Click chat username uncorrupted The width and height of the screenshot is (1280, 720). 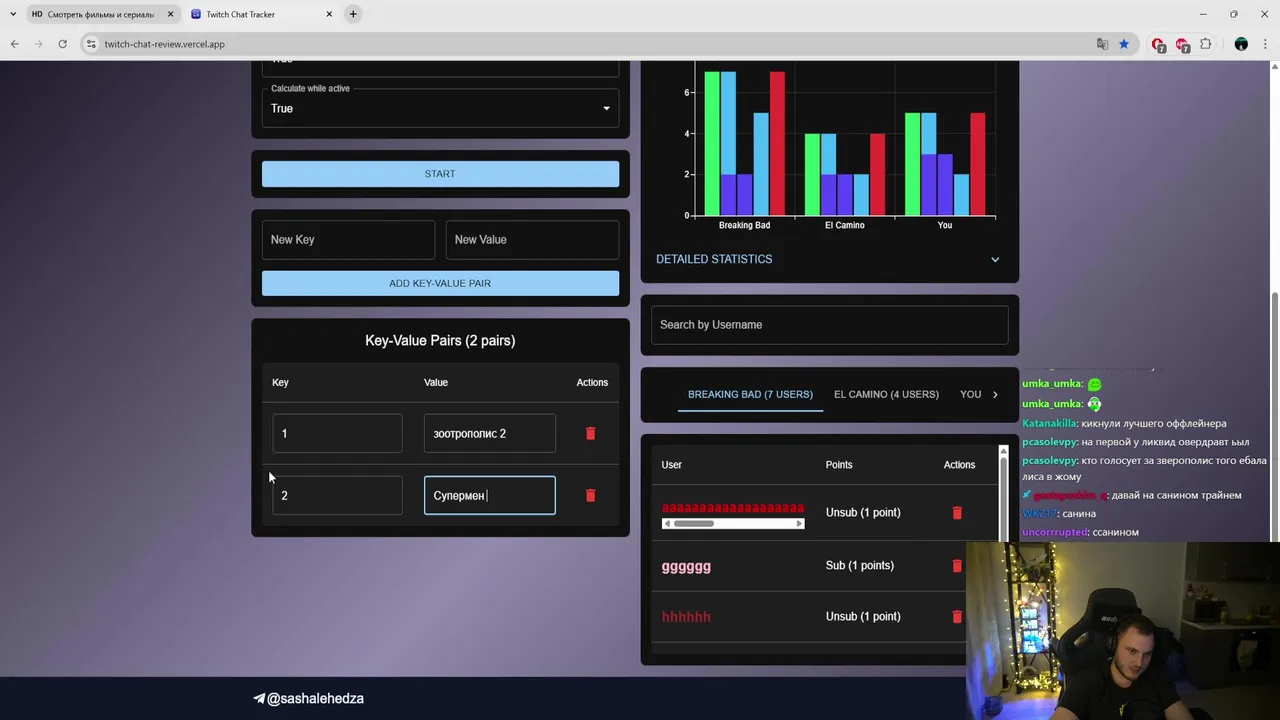click(1054, 532)
